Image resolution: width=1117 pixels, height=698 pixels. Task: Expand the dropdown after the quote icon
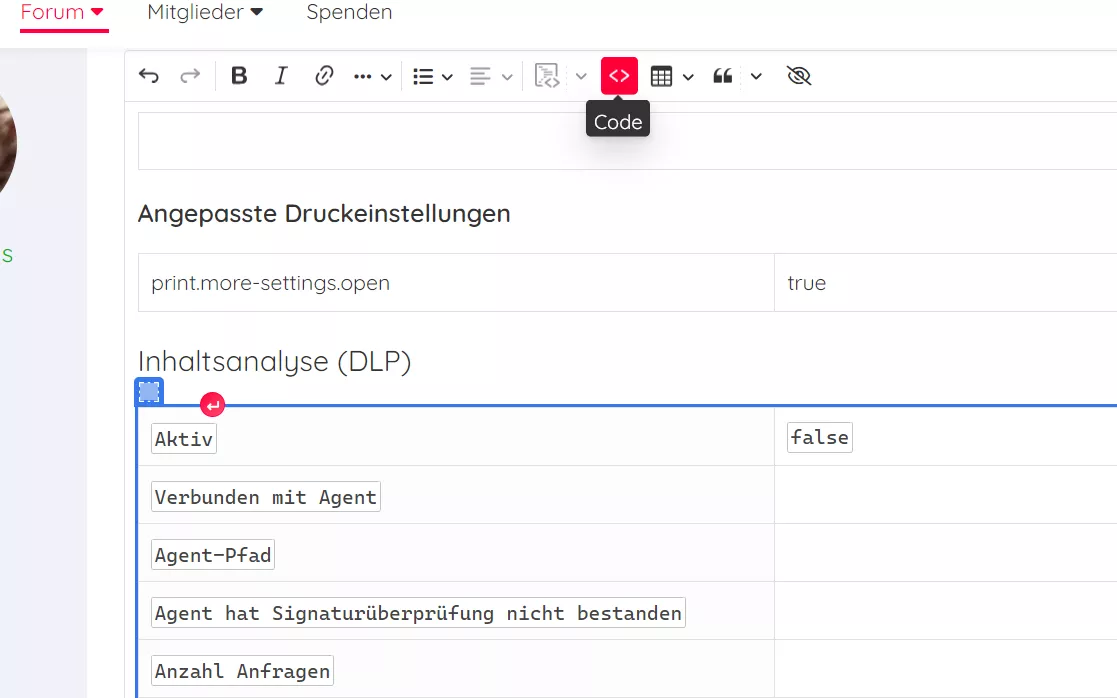(x=756, y=76)
